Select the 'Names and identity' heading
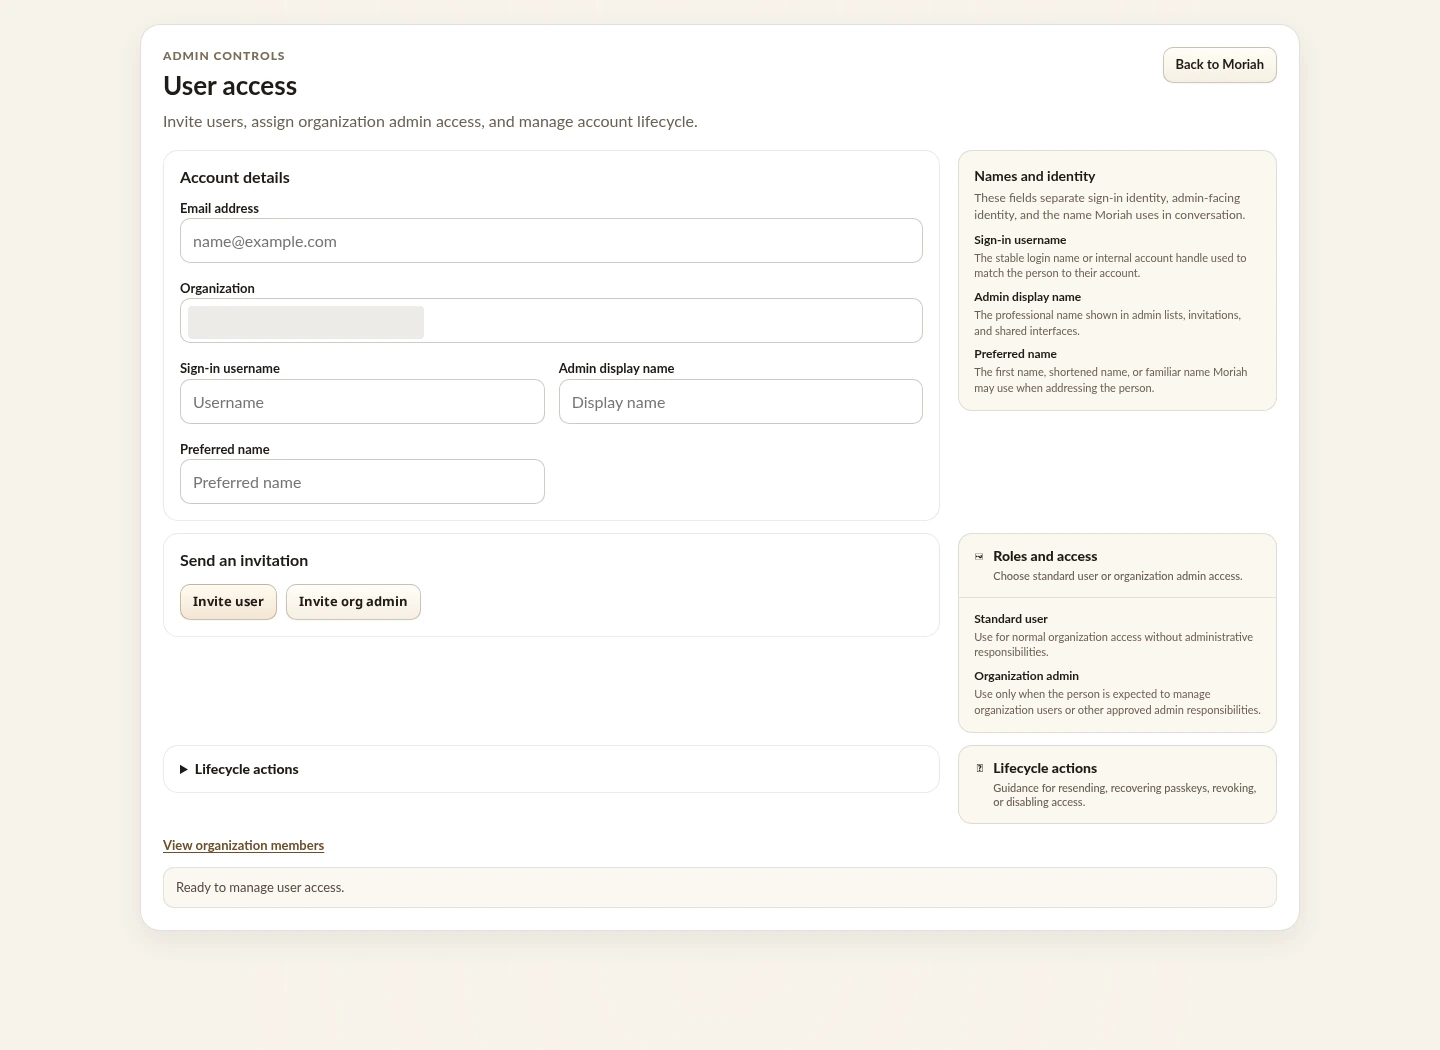 pyautogui.click(x=1034, y=176)
